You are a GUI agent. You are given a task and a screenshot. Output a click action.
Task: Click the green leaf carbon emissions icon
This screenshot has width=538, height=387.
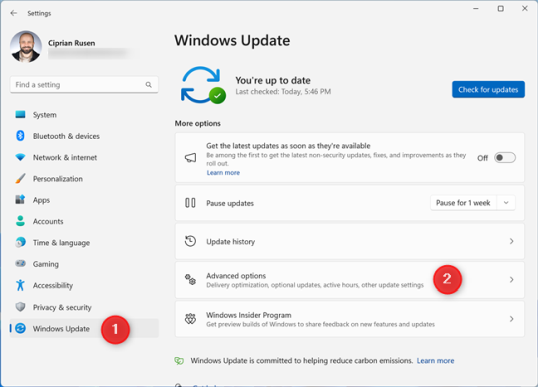tap(179, 361)
